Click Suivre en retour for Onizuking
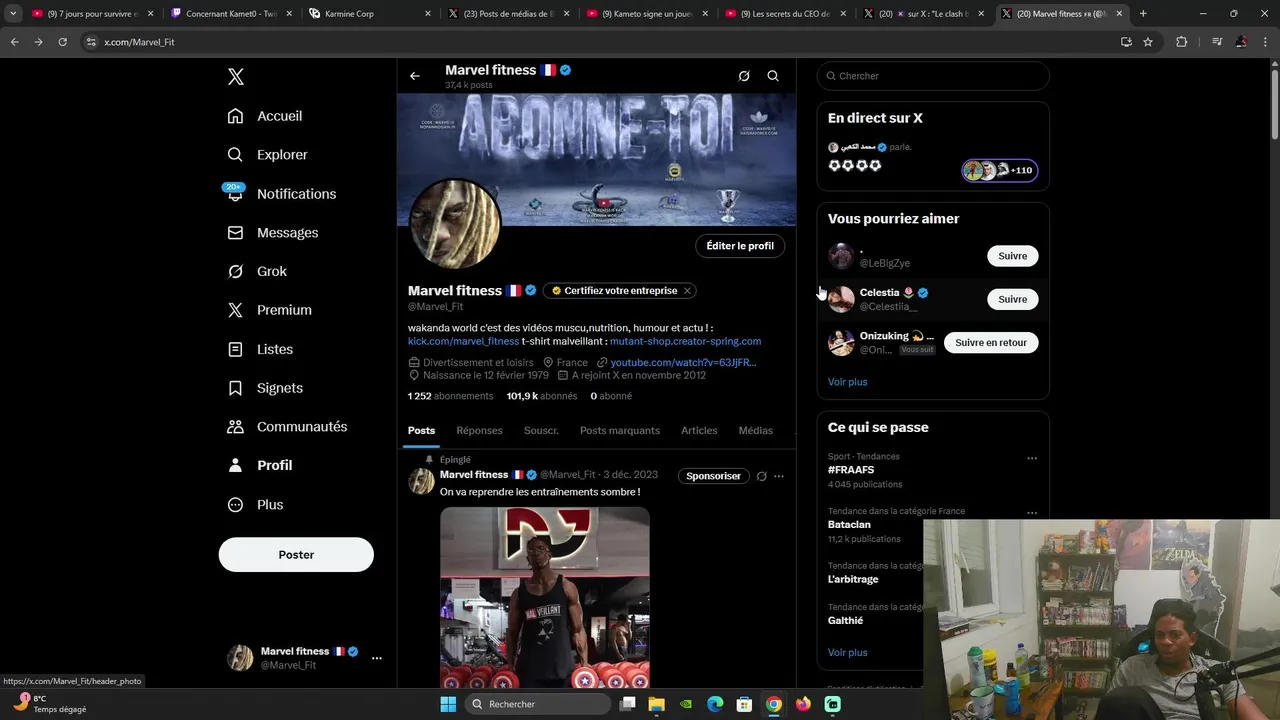The width and height of the screenshot is (1280, 720). click(x=991, y=342)
